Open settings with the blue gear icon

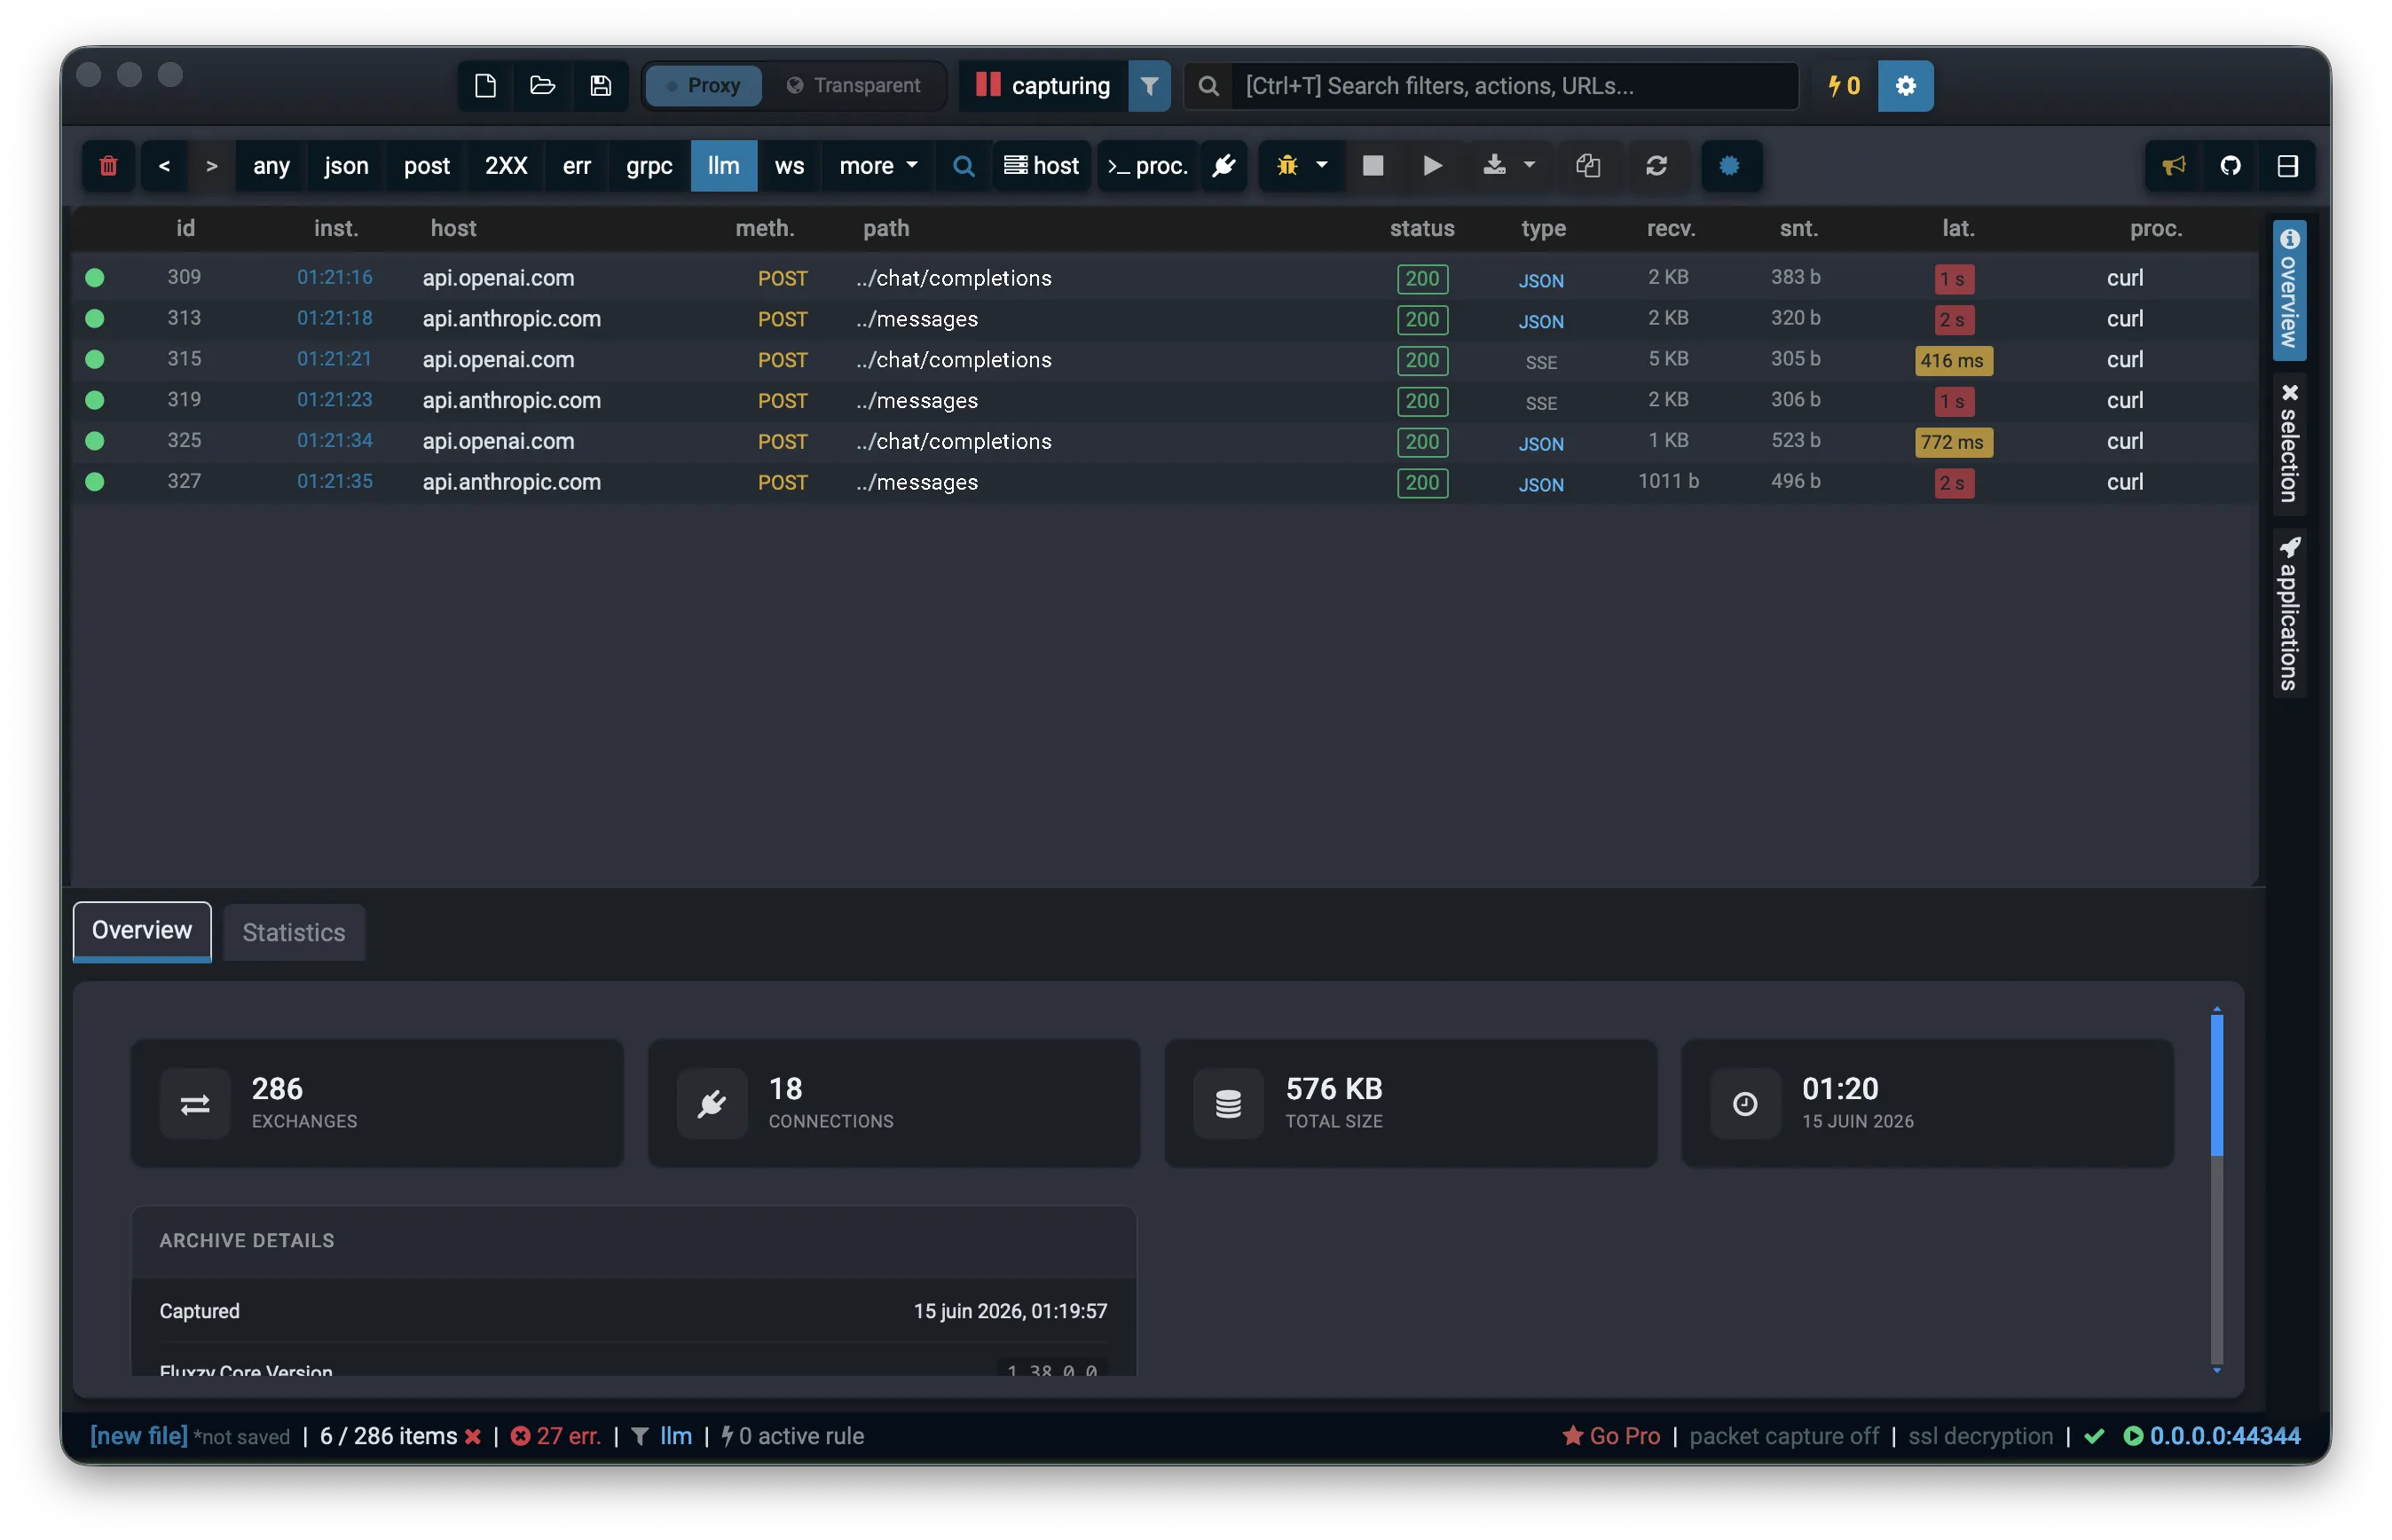(1905, 85)
